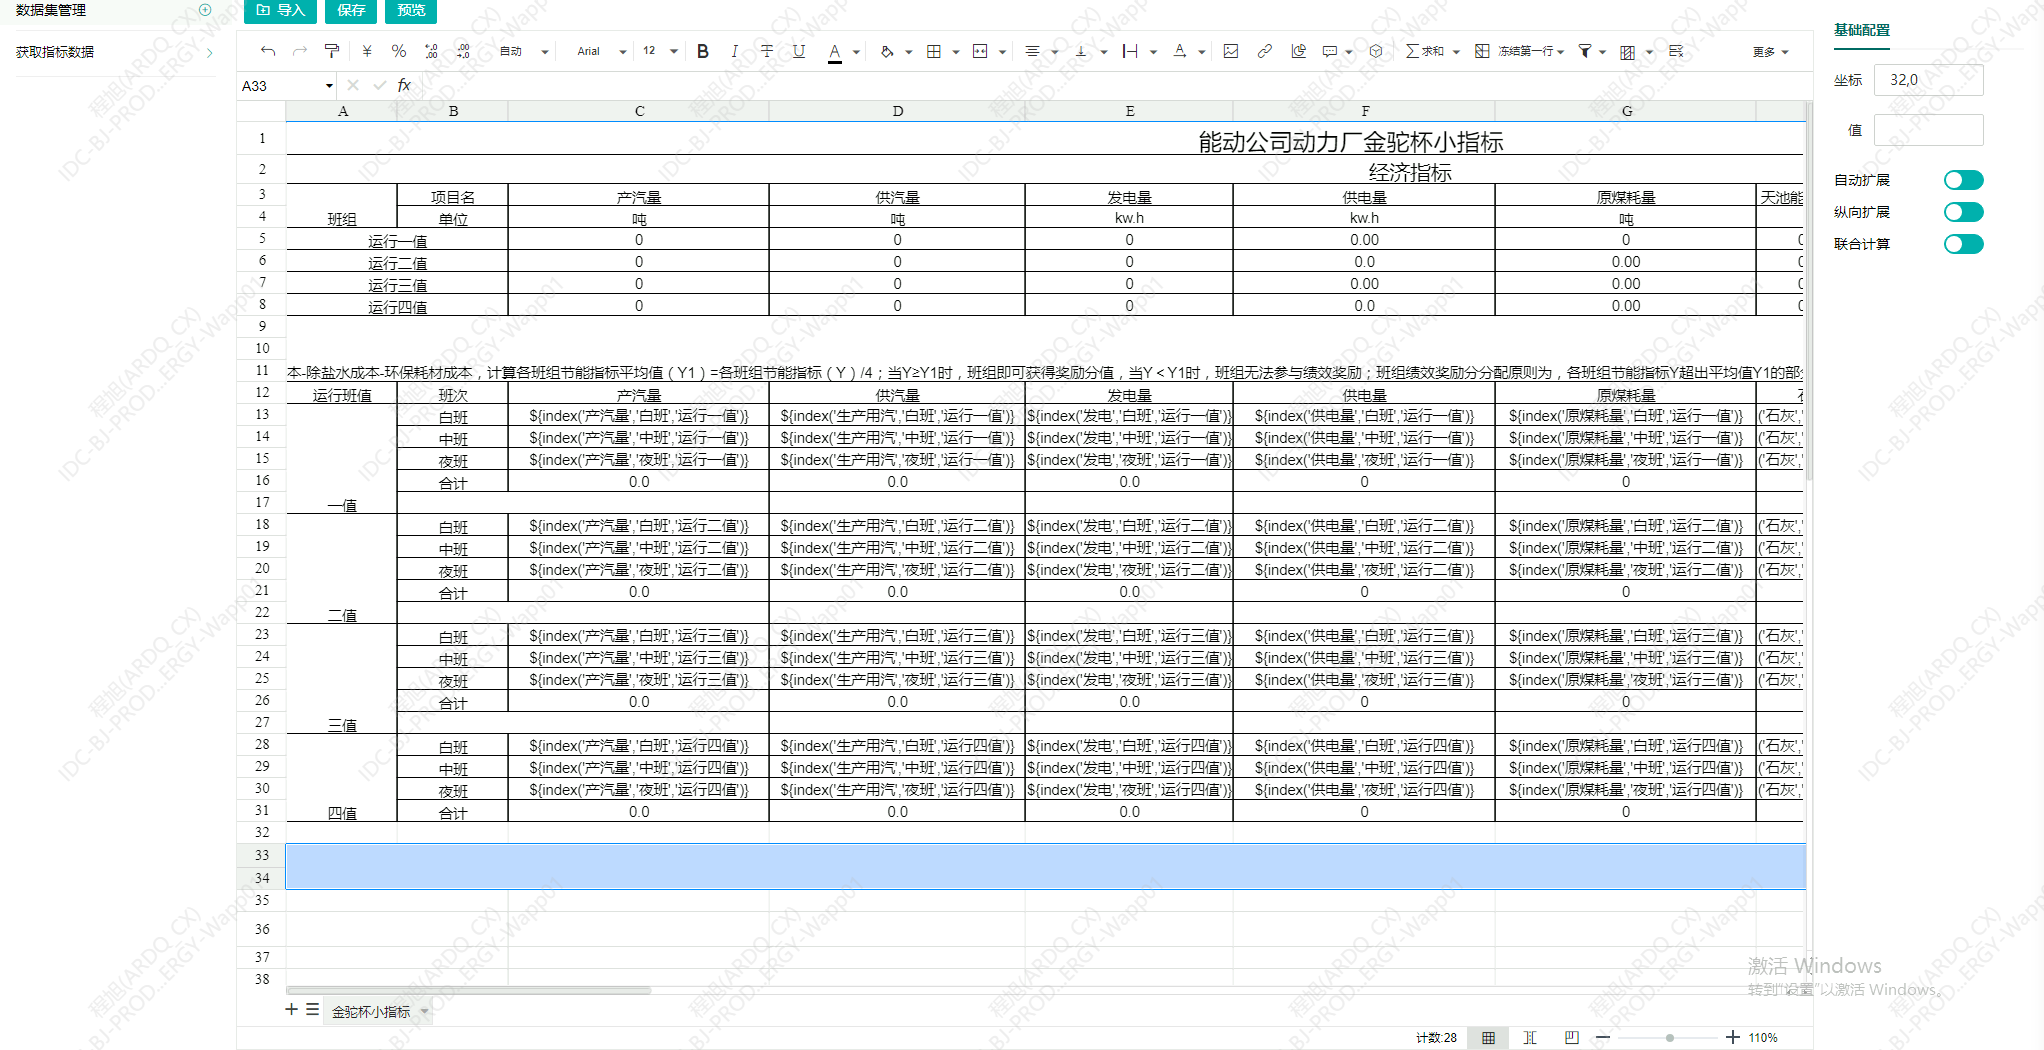Expand the 更多 toolbar menu

[x=1769, y=52]
